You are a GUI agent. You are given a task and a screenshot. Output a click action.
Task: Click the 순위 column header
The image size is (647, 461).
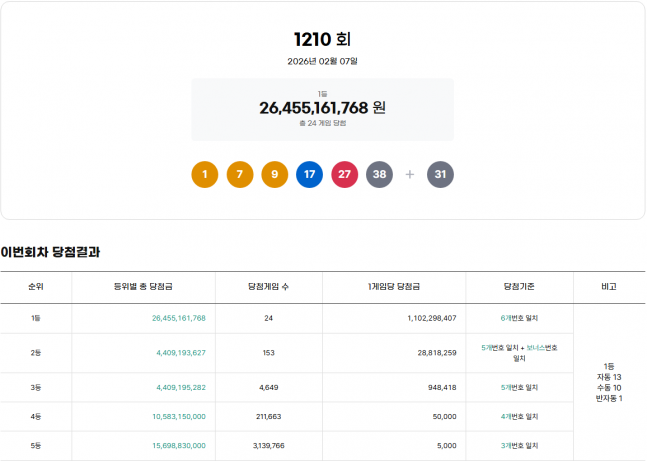36,286
